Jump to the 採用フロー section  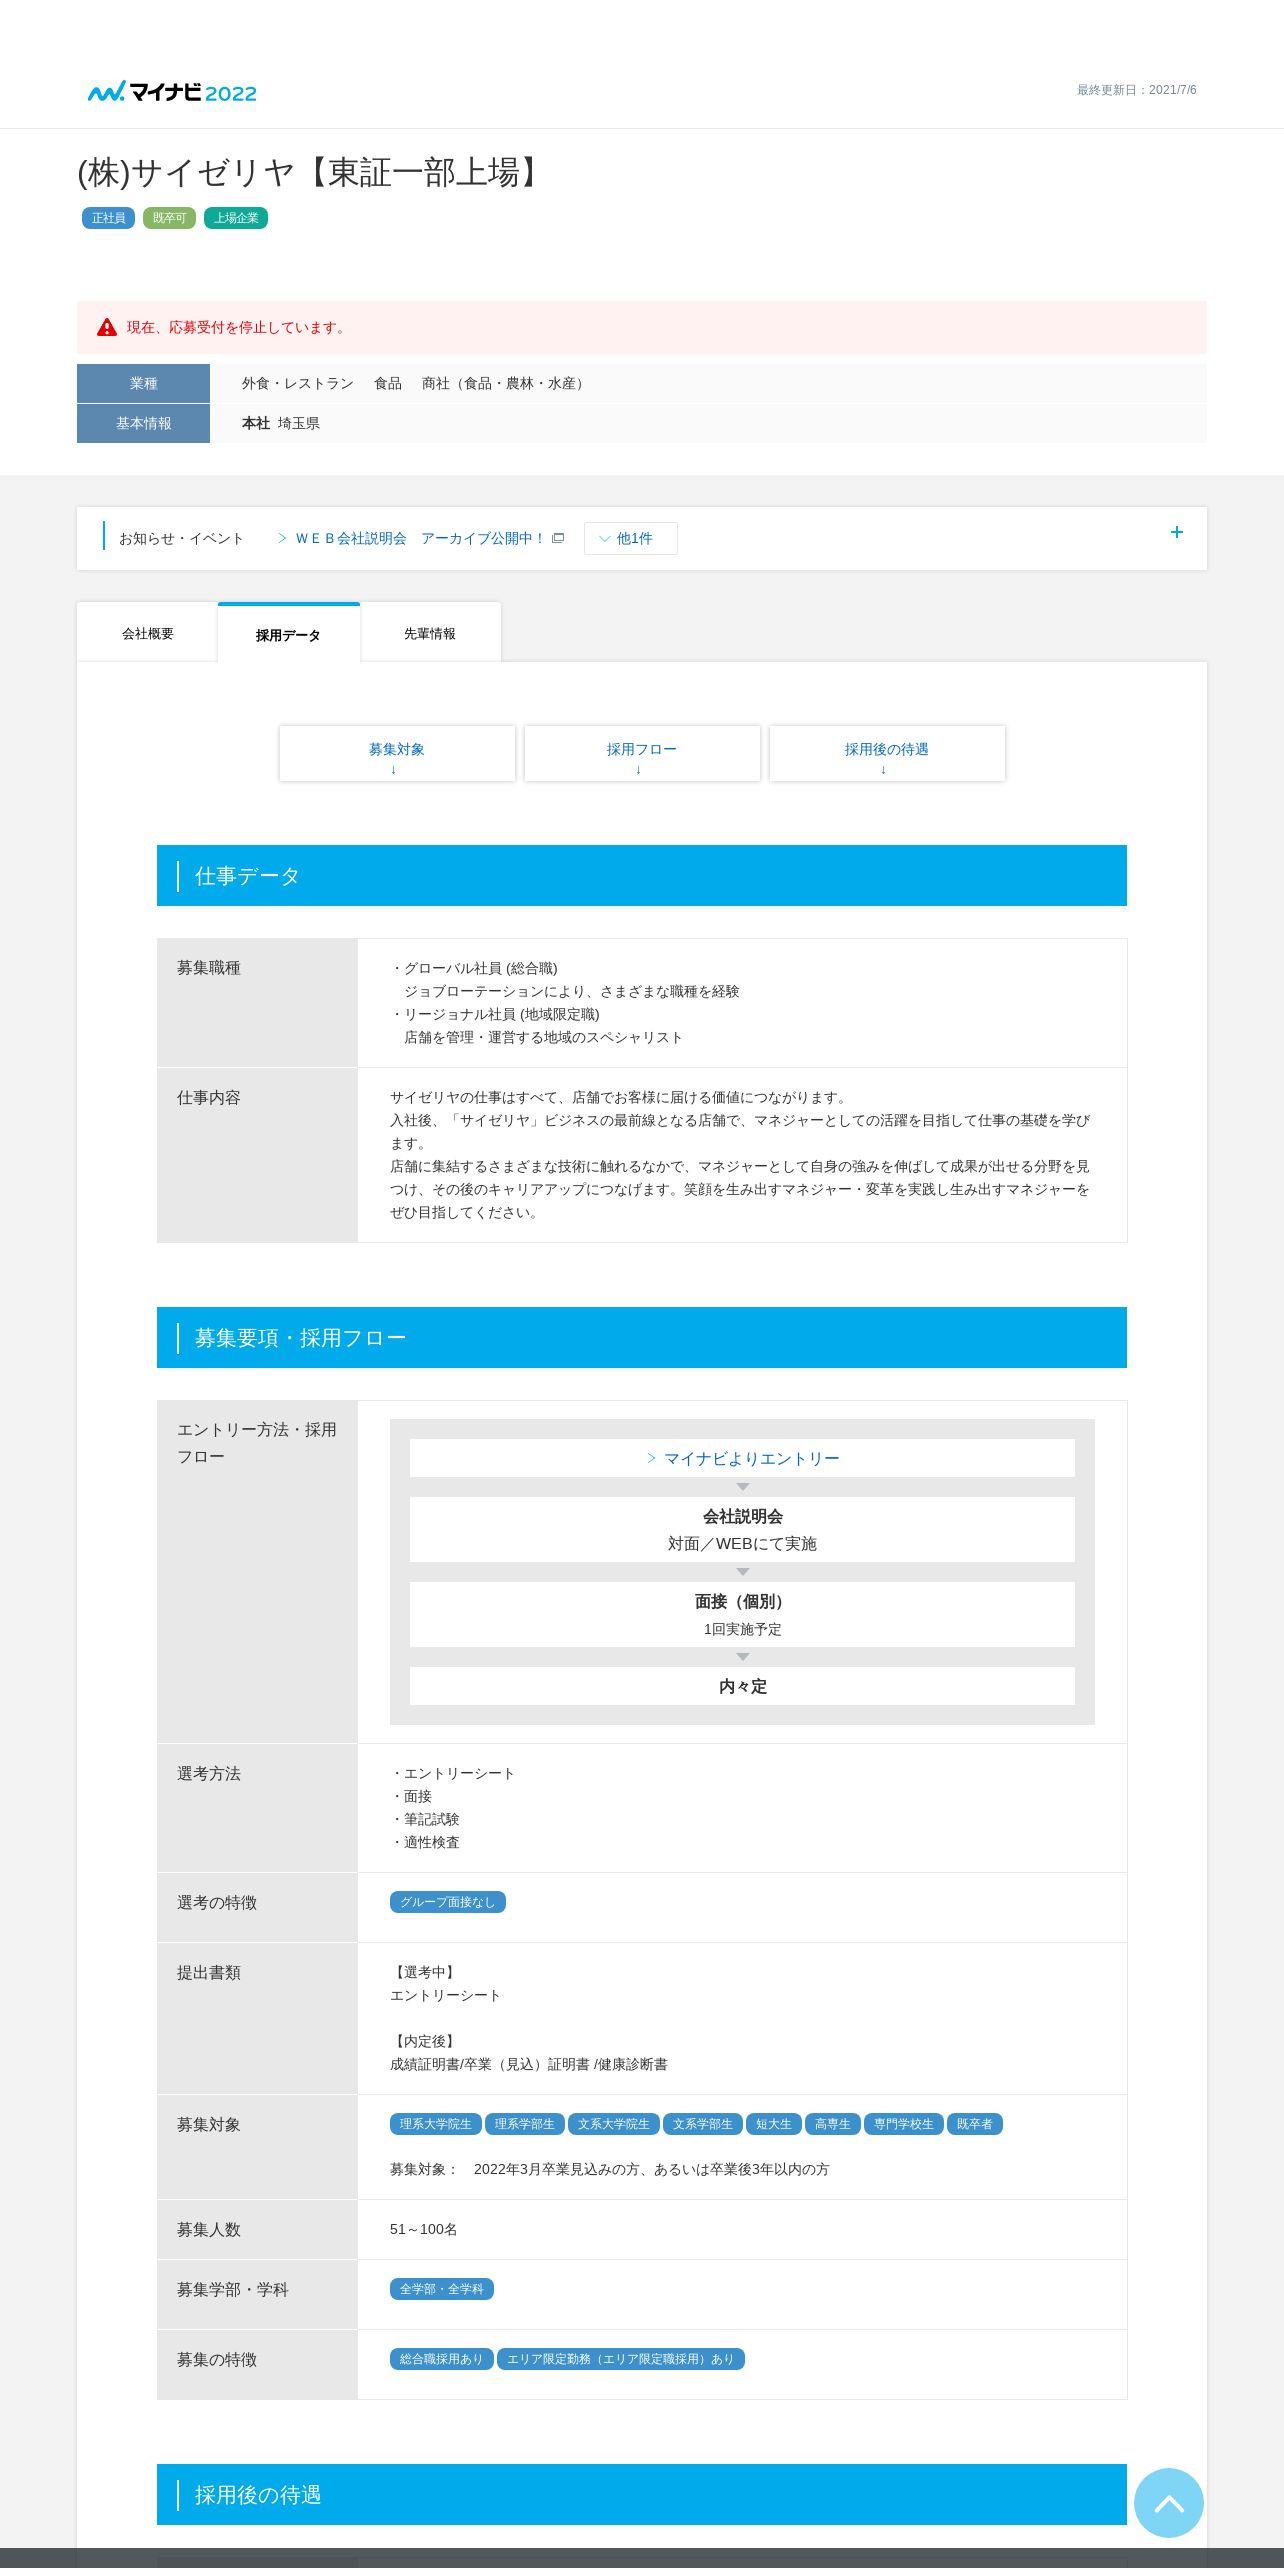coord(642,753)
